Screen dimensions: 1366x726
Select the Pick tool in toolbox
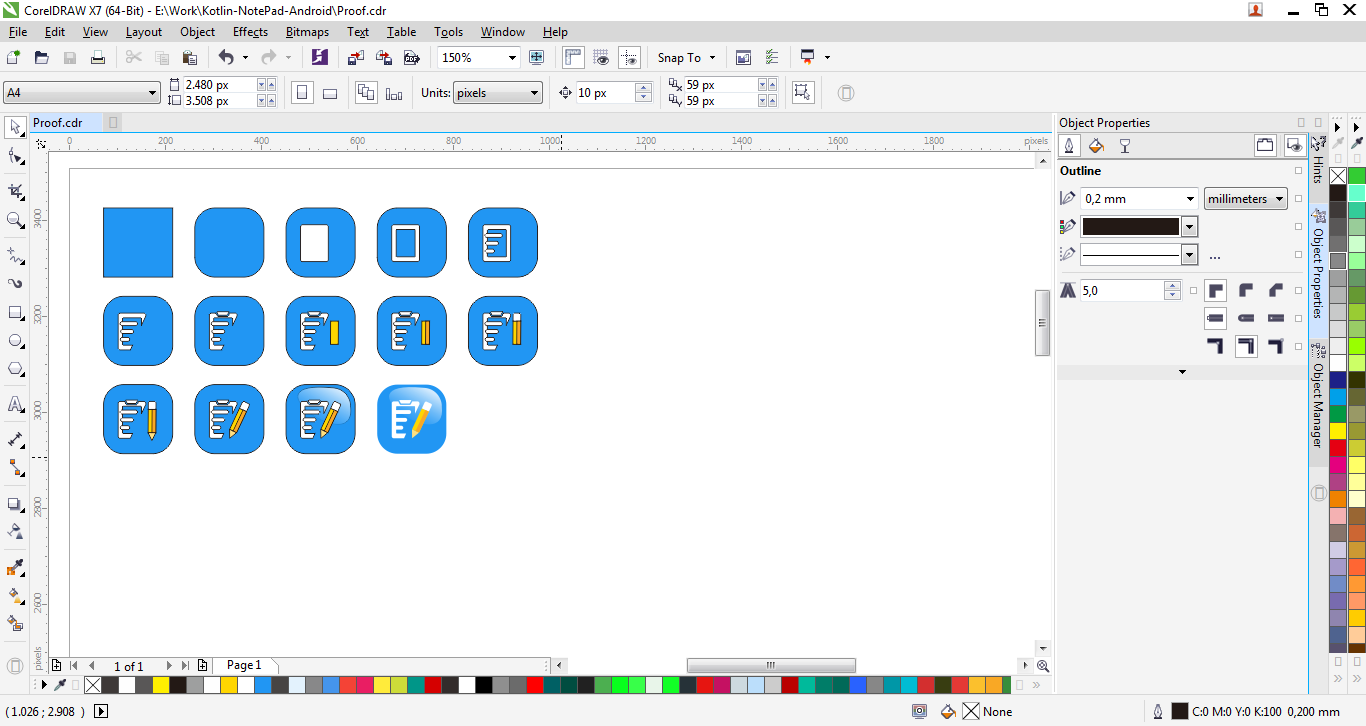click(15, 127)
